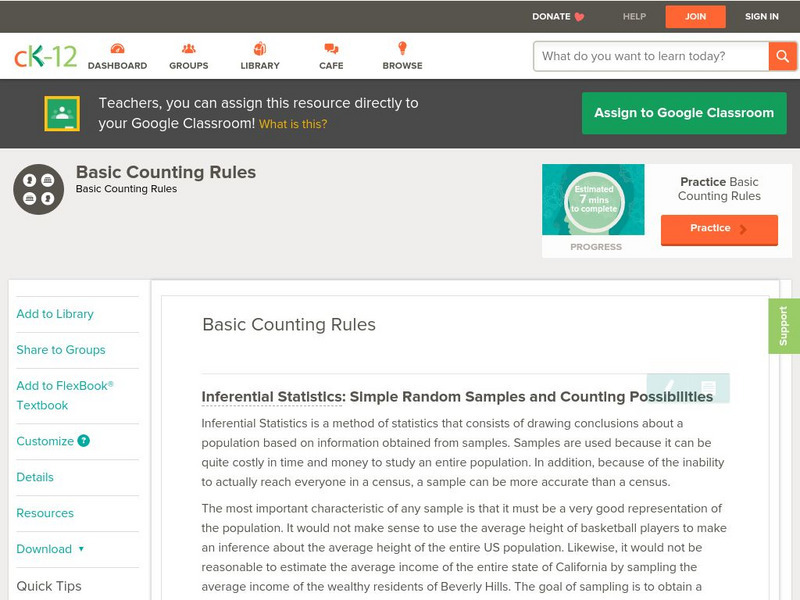Click the Download link
The image size is (800, 600).
pos(44,549)
